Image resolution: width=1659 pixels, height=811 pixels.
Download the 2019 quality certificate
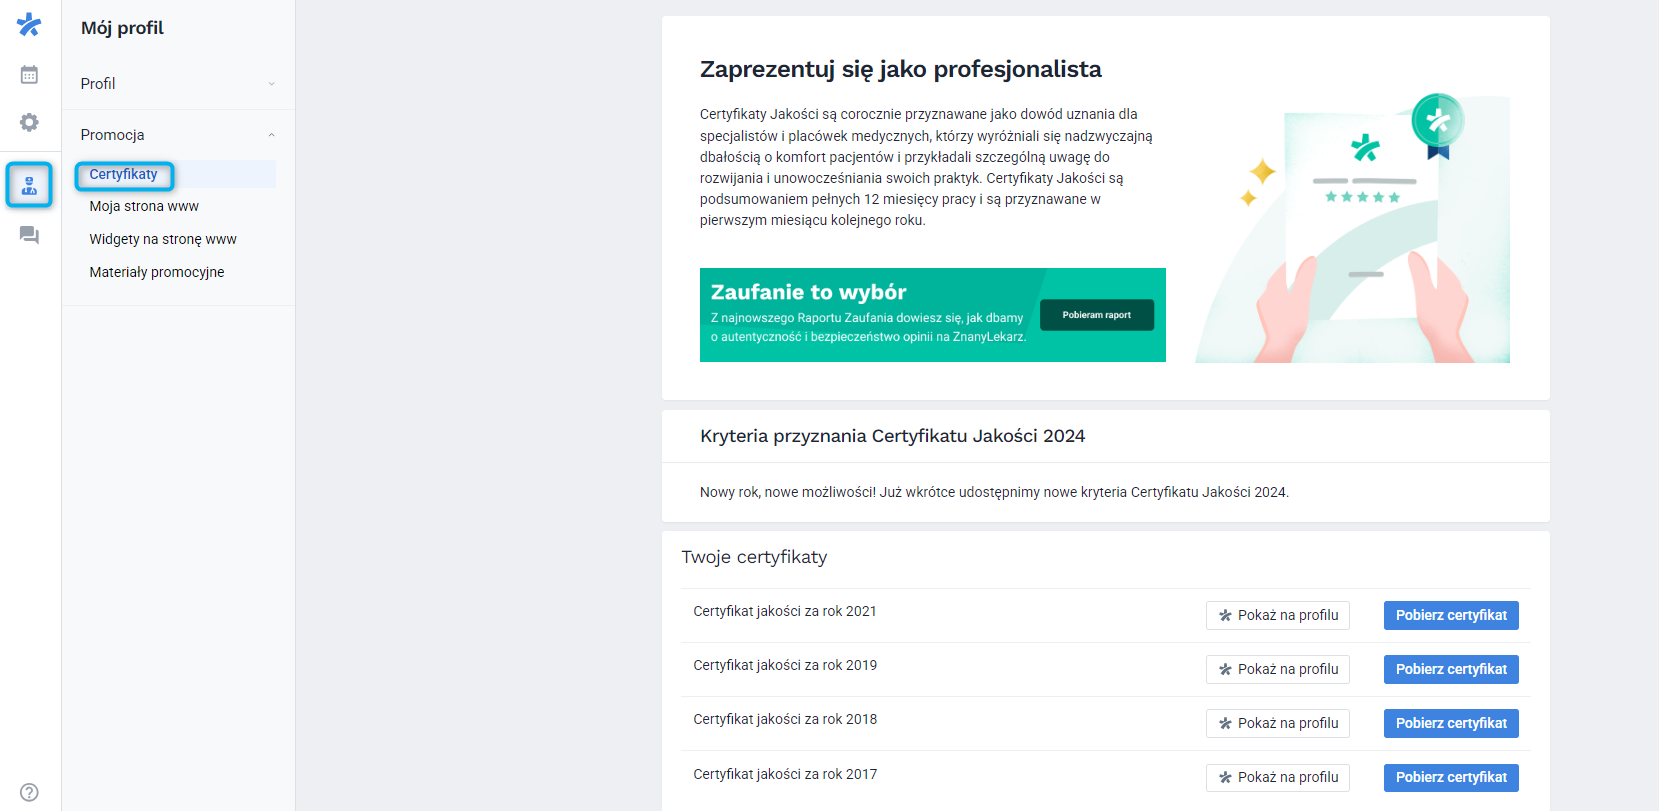click(1451, 669)
